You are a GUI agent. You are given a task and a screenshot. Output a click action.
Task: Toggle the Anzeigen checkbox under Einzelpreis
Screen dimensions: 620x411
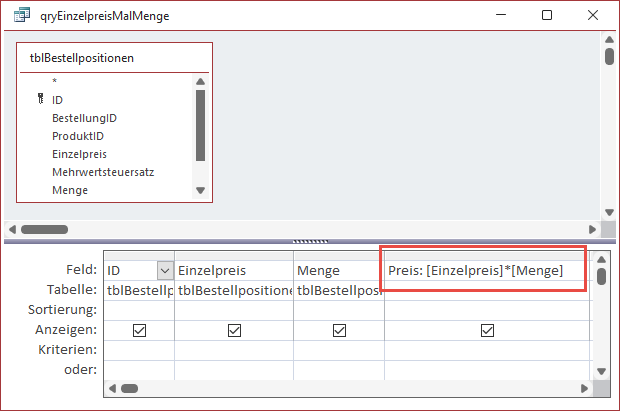[234, 331]
